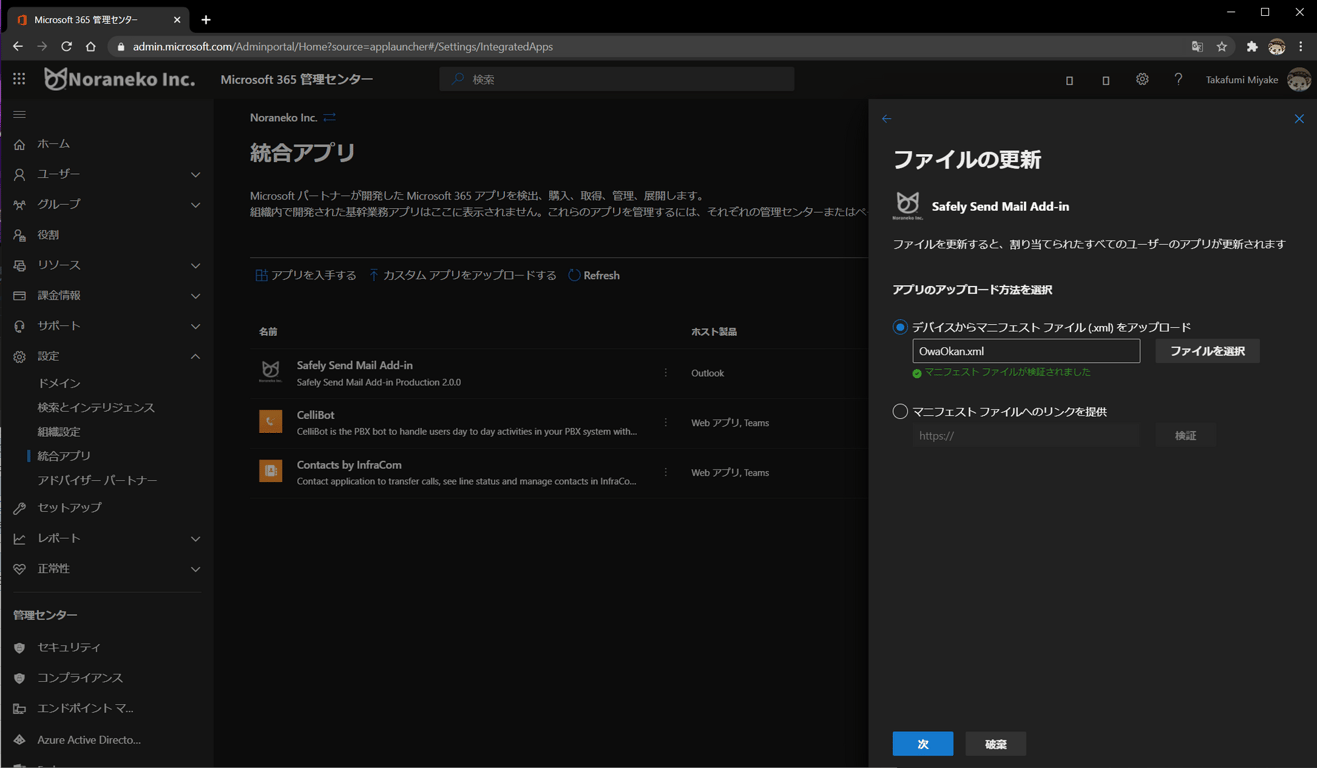Screen dimensions: 1317x768
Task: Click the 検索 search box in header
Action: pos(617,79)
